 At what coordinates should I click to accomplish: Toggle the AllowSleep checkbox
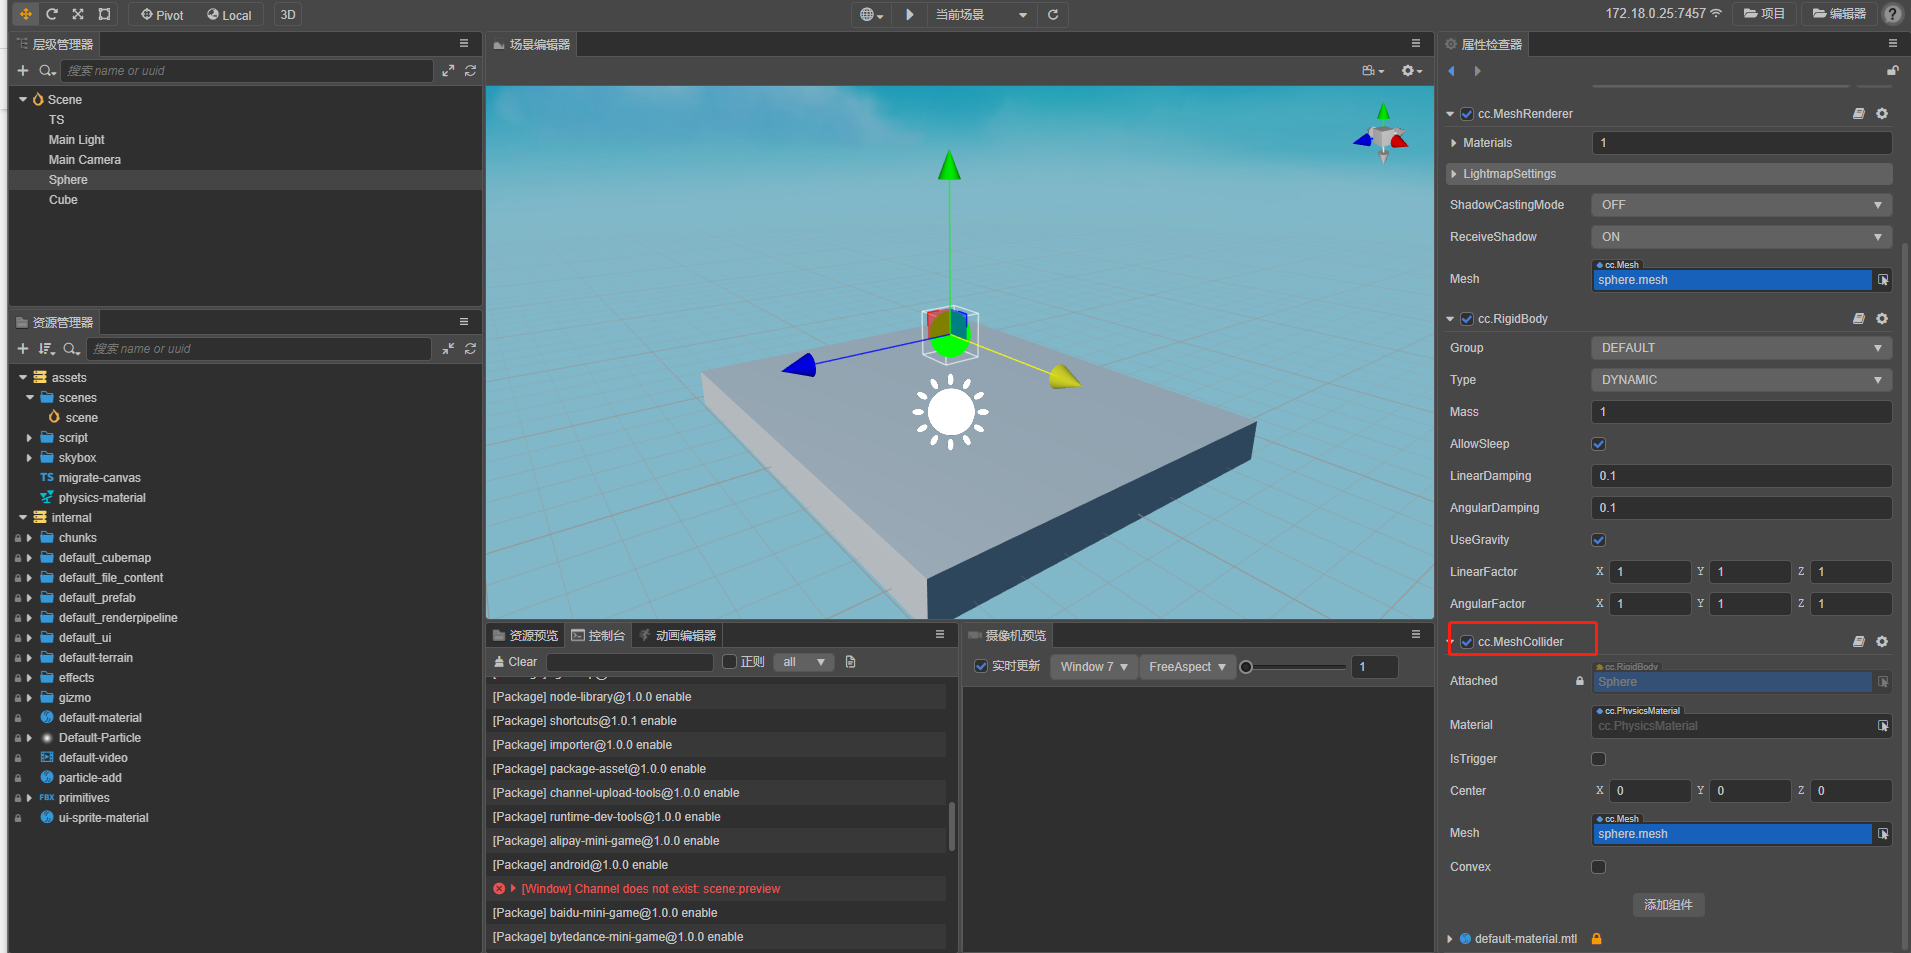[1599, 444]
